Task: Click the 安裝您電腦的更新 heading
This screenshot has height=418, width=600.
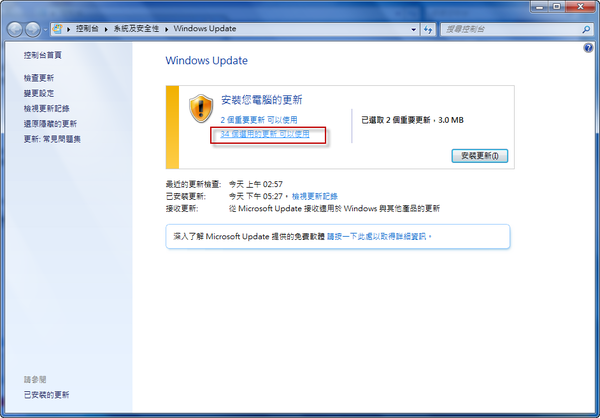Action: click(262, 100)
